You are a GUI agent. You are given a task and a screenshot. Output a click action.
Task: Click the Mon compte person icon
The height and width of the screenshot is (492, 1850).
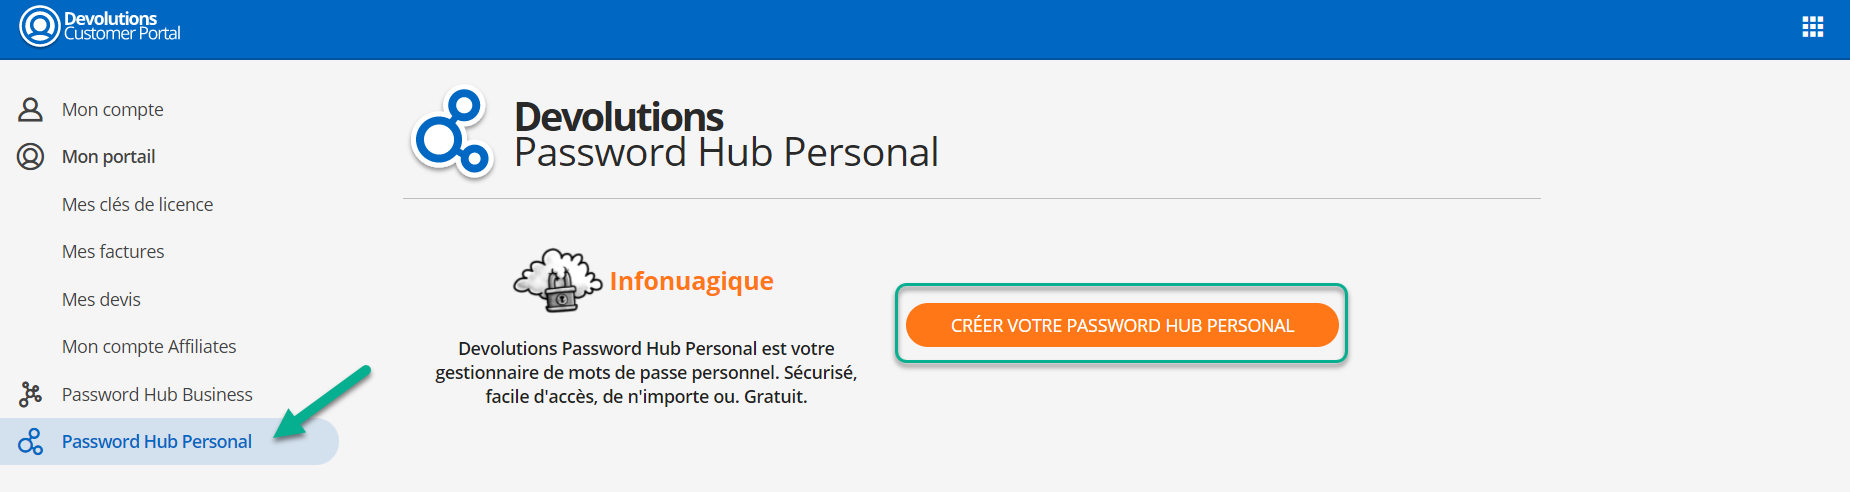[x=31, y=109]
